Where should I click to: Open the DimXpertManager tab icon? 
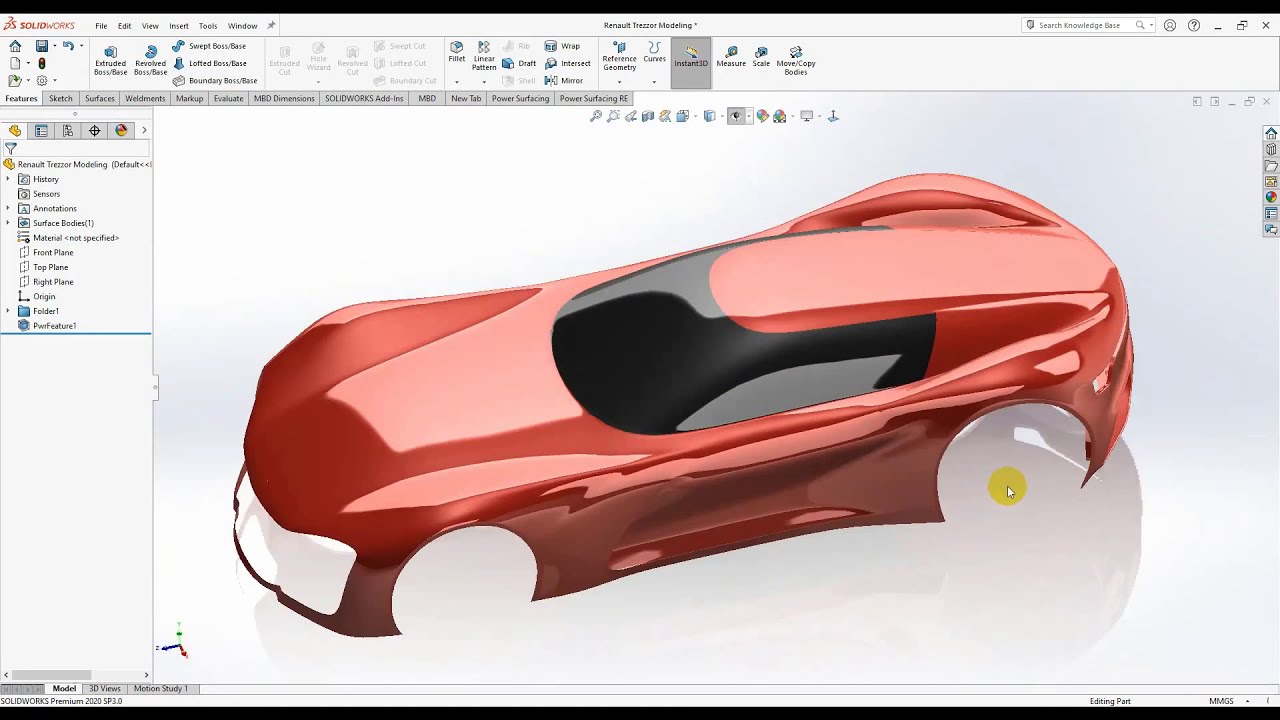pyautogui.click(x=95, y=130)
